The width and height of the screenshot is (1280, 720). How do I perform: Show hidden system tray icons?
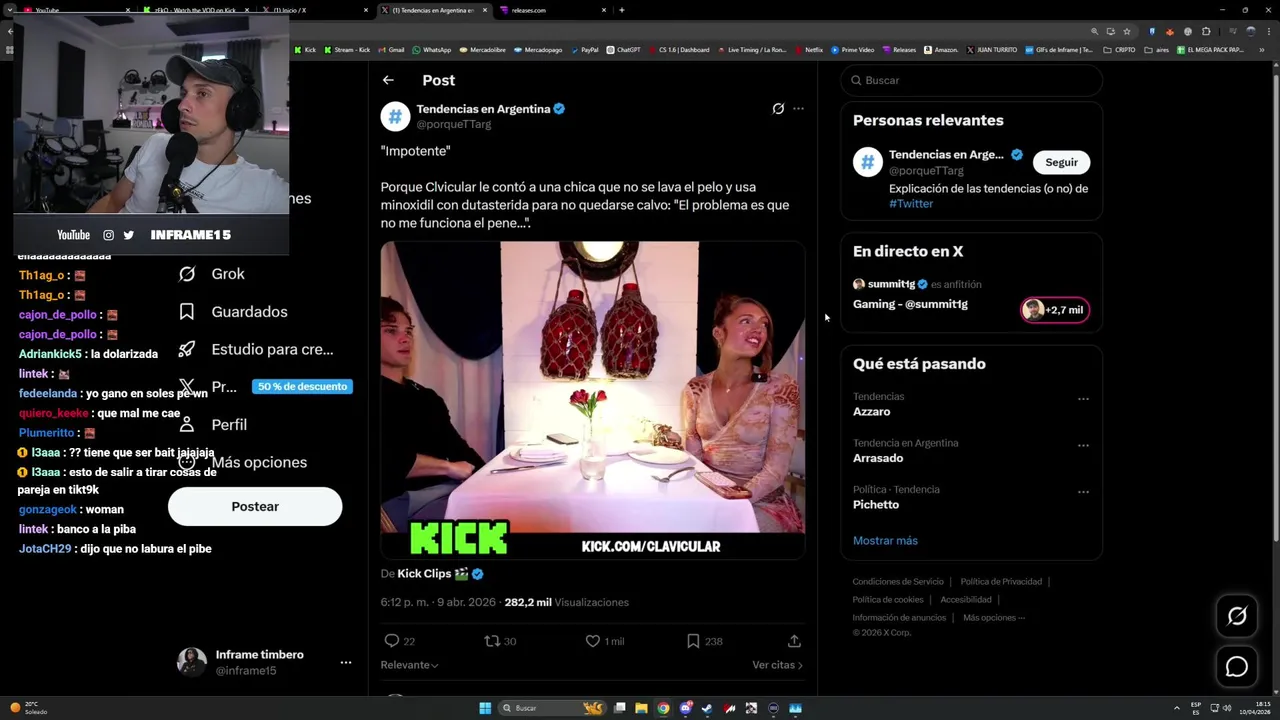[1177, 708]
